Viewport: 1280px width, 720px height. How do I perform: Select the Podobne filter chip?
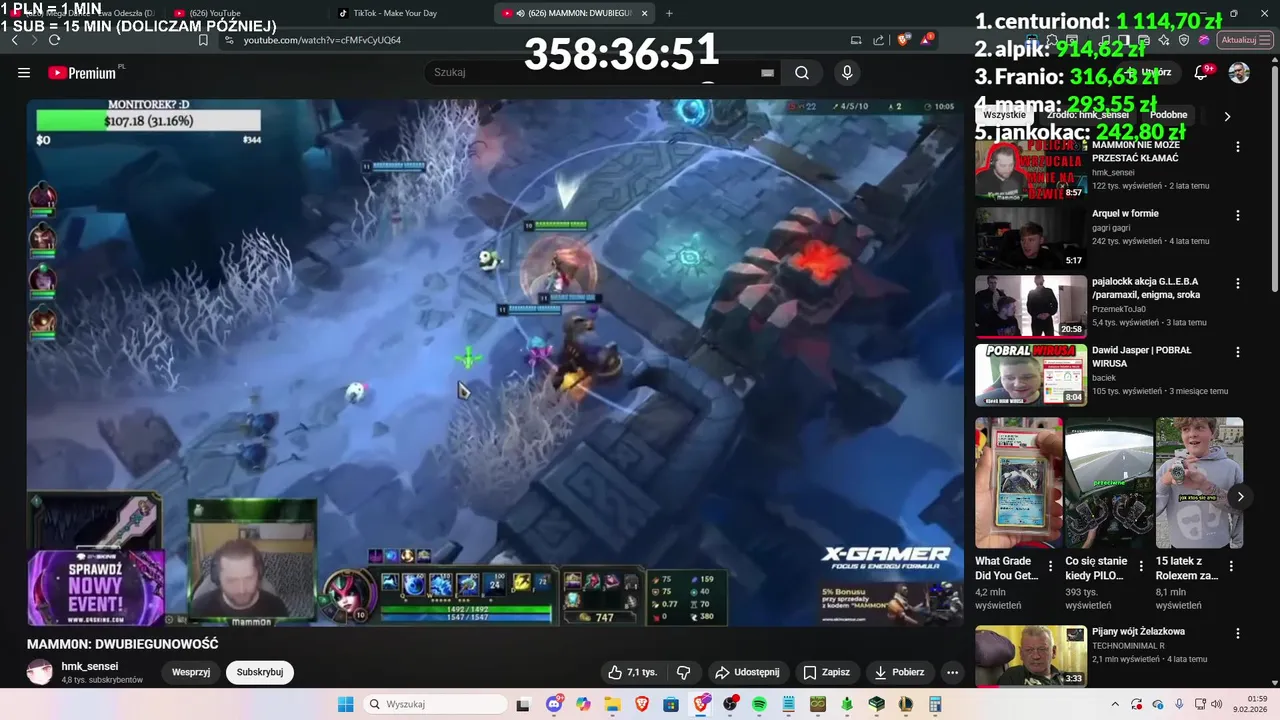coord(1168,115)
